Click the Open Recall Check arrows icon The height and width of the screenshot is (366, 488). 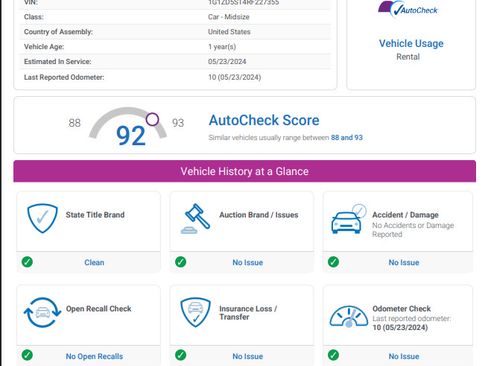(42, 313)
